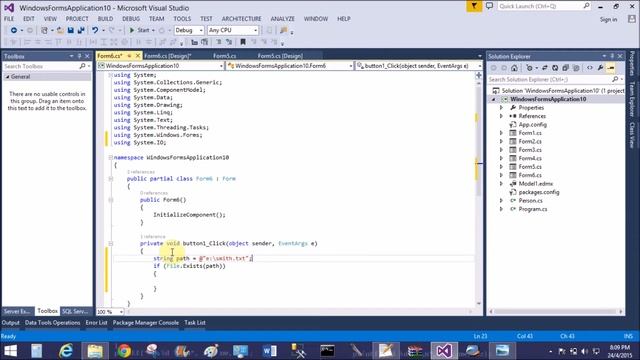Viewport: 640px width, 360px height.
Task: Open the Team Explorer side tab
Action: point(632,99)
